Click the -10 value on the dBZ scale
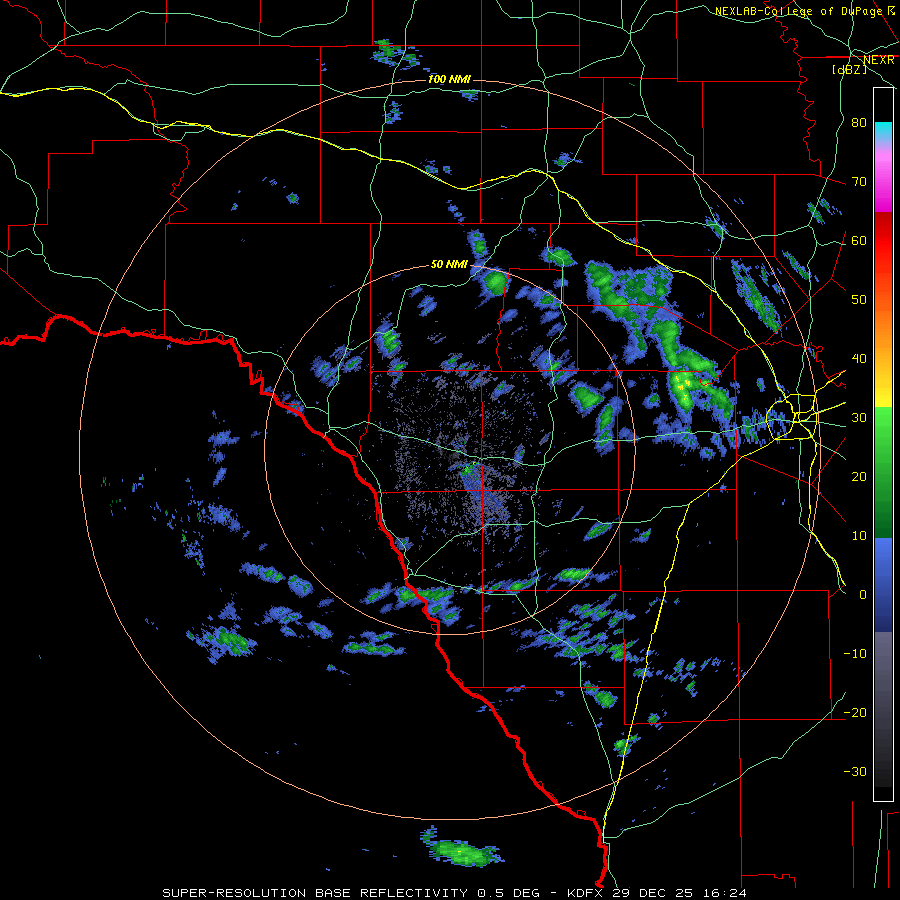The image size is (900, 900). 855,654
